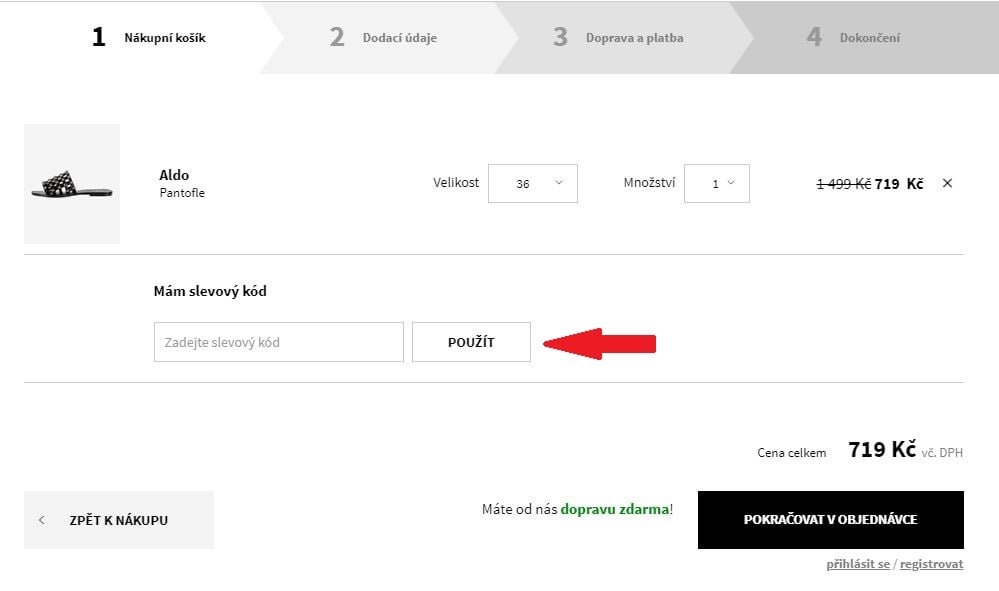Click the dopravu zdarma green text
This screenshot has width=999, height=591.
615,509
